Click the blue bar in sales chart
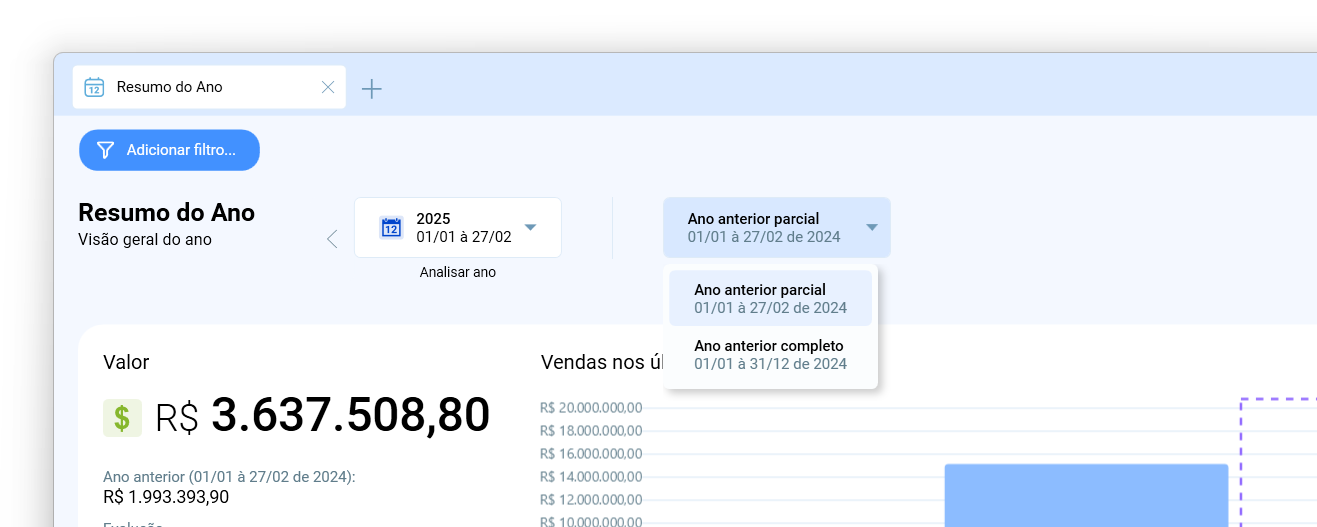Screen dimensions: 1317x527 pyautogui.click(x=1086, y=495)
